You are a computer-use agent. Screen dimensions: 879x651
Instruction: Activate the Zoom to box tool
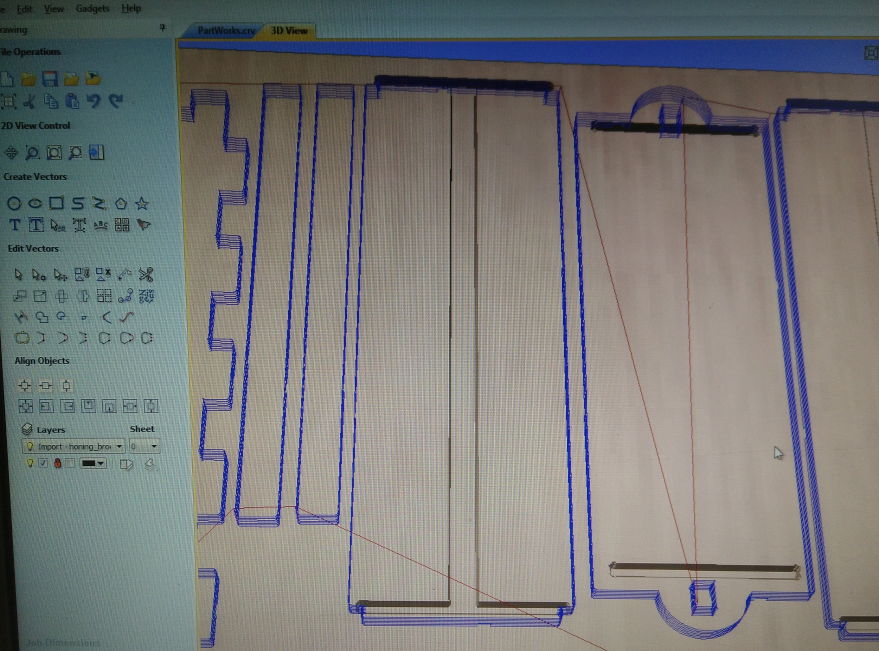coord(33,153)
